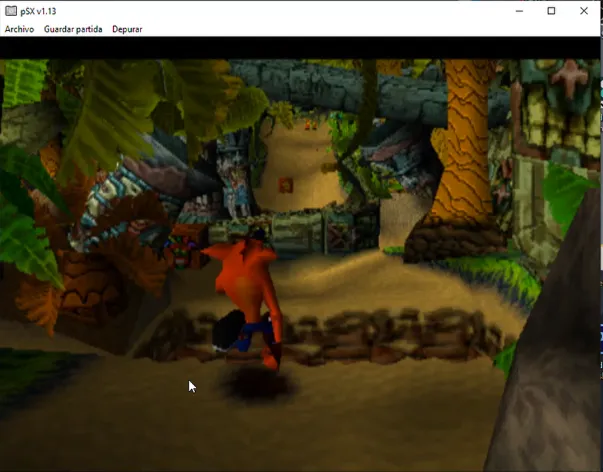Open the Guardar partida menu
The height and width of the screenshot is (472, 603).
point(73,29)
